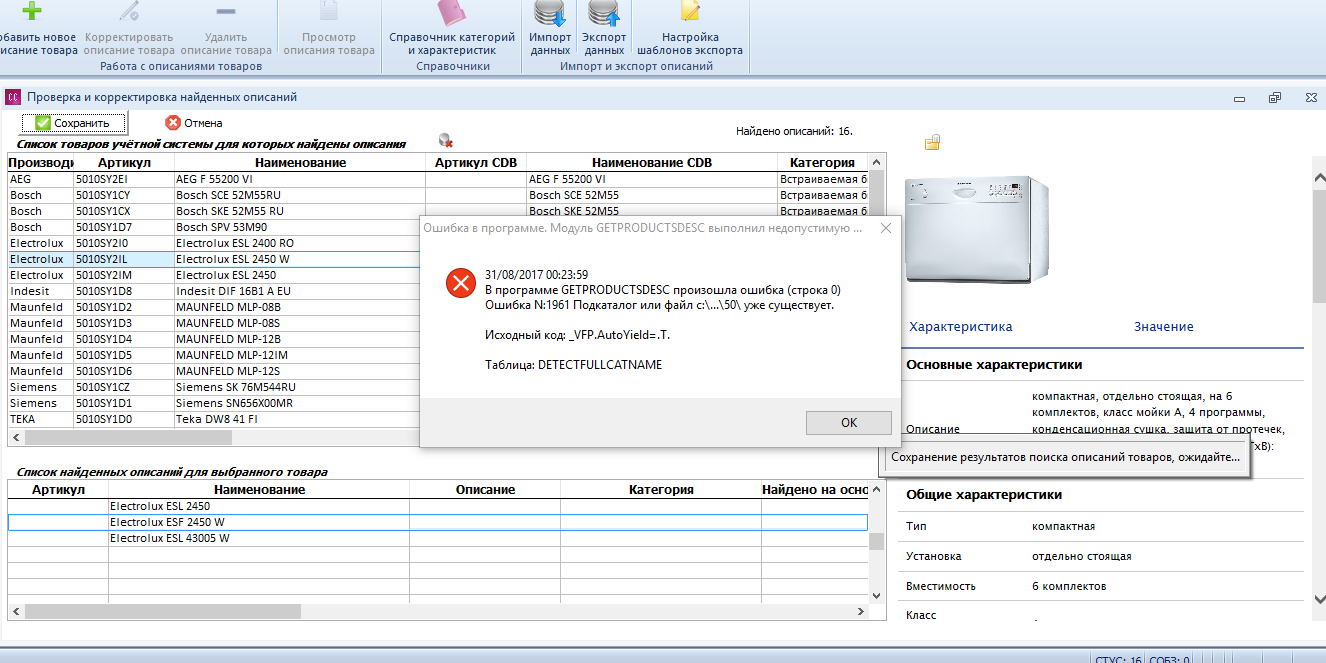The width and height of the screenshot is (1326, 663).
Task: Click the red error icon in the dialog
Action: 461,284
